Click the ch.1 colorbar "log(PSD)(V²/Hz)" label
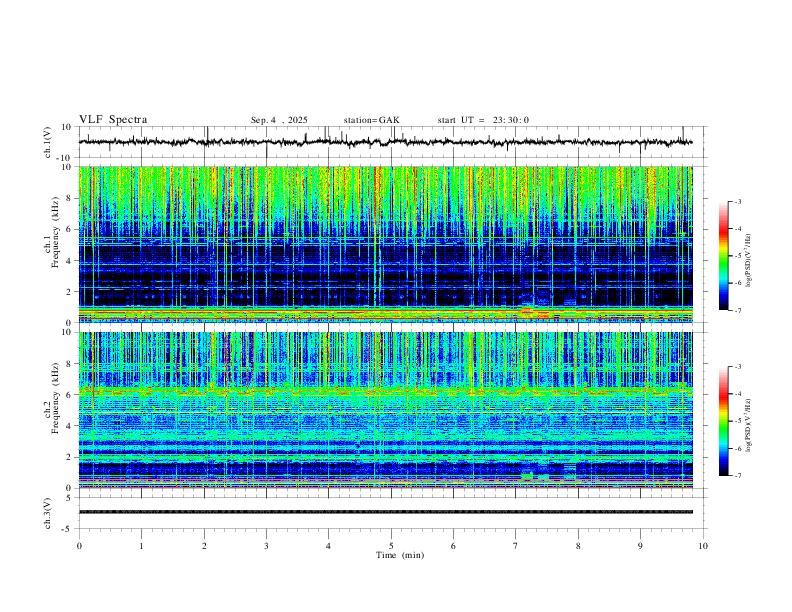This screenshot has width=792, height=612. coord(748,260)
